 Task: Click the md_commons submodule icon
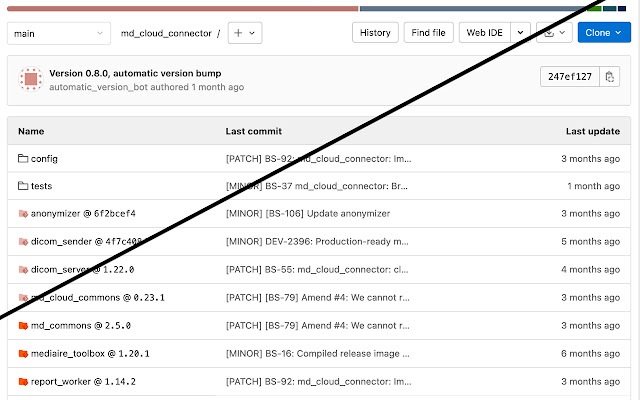click(23, 325)
